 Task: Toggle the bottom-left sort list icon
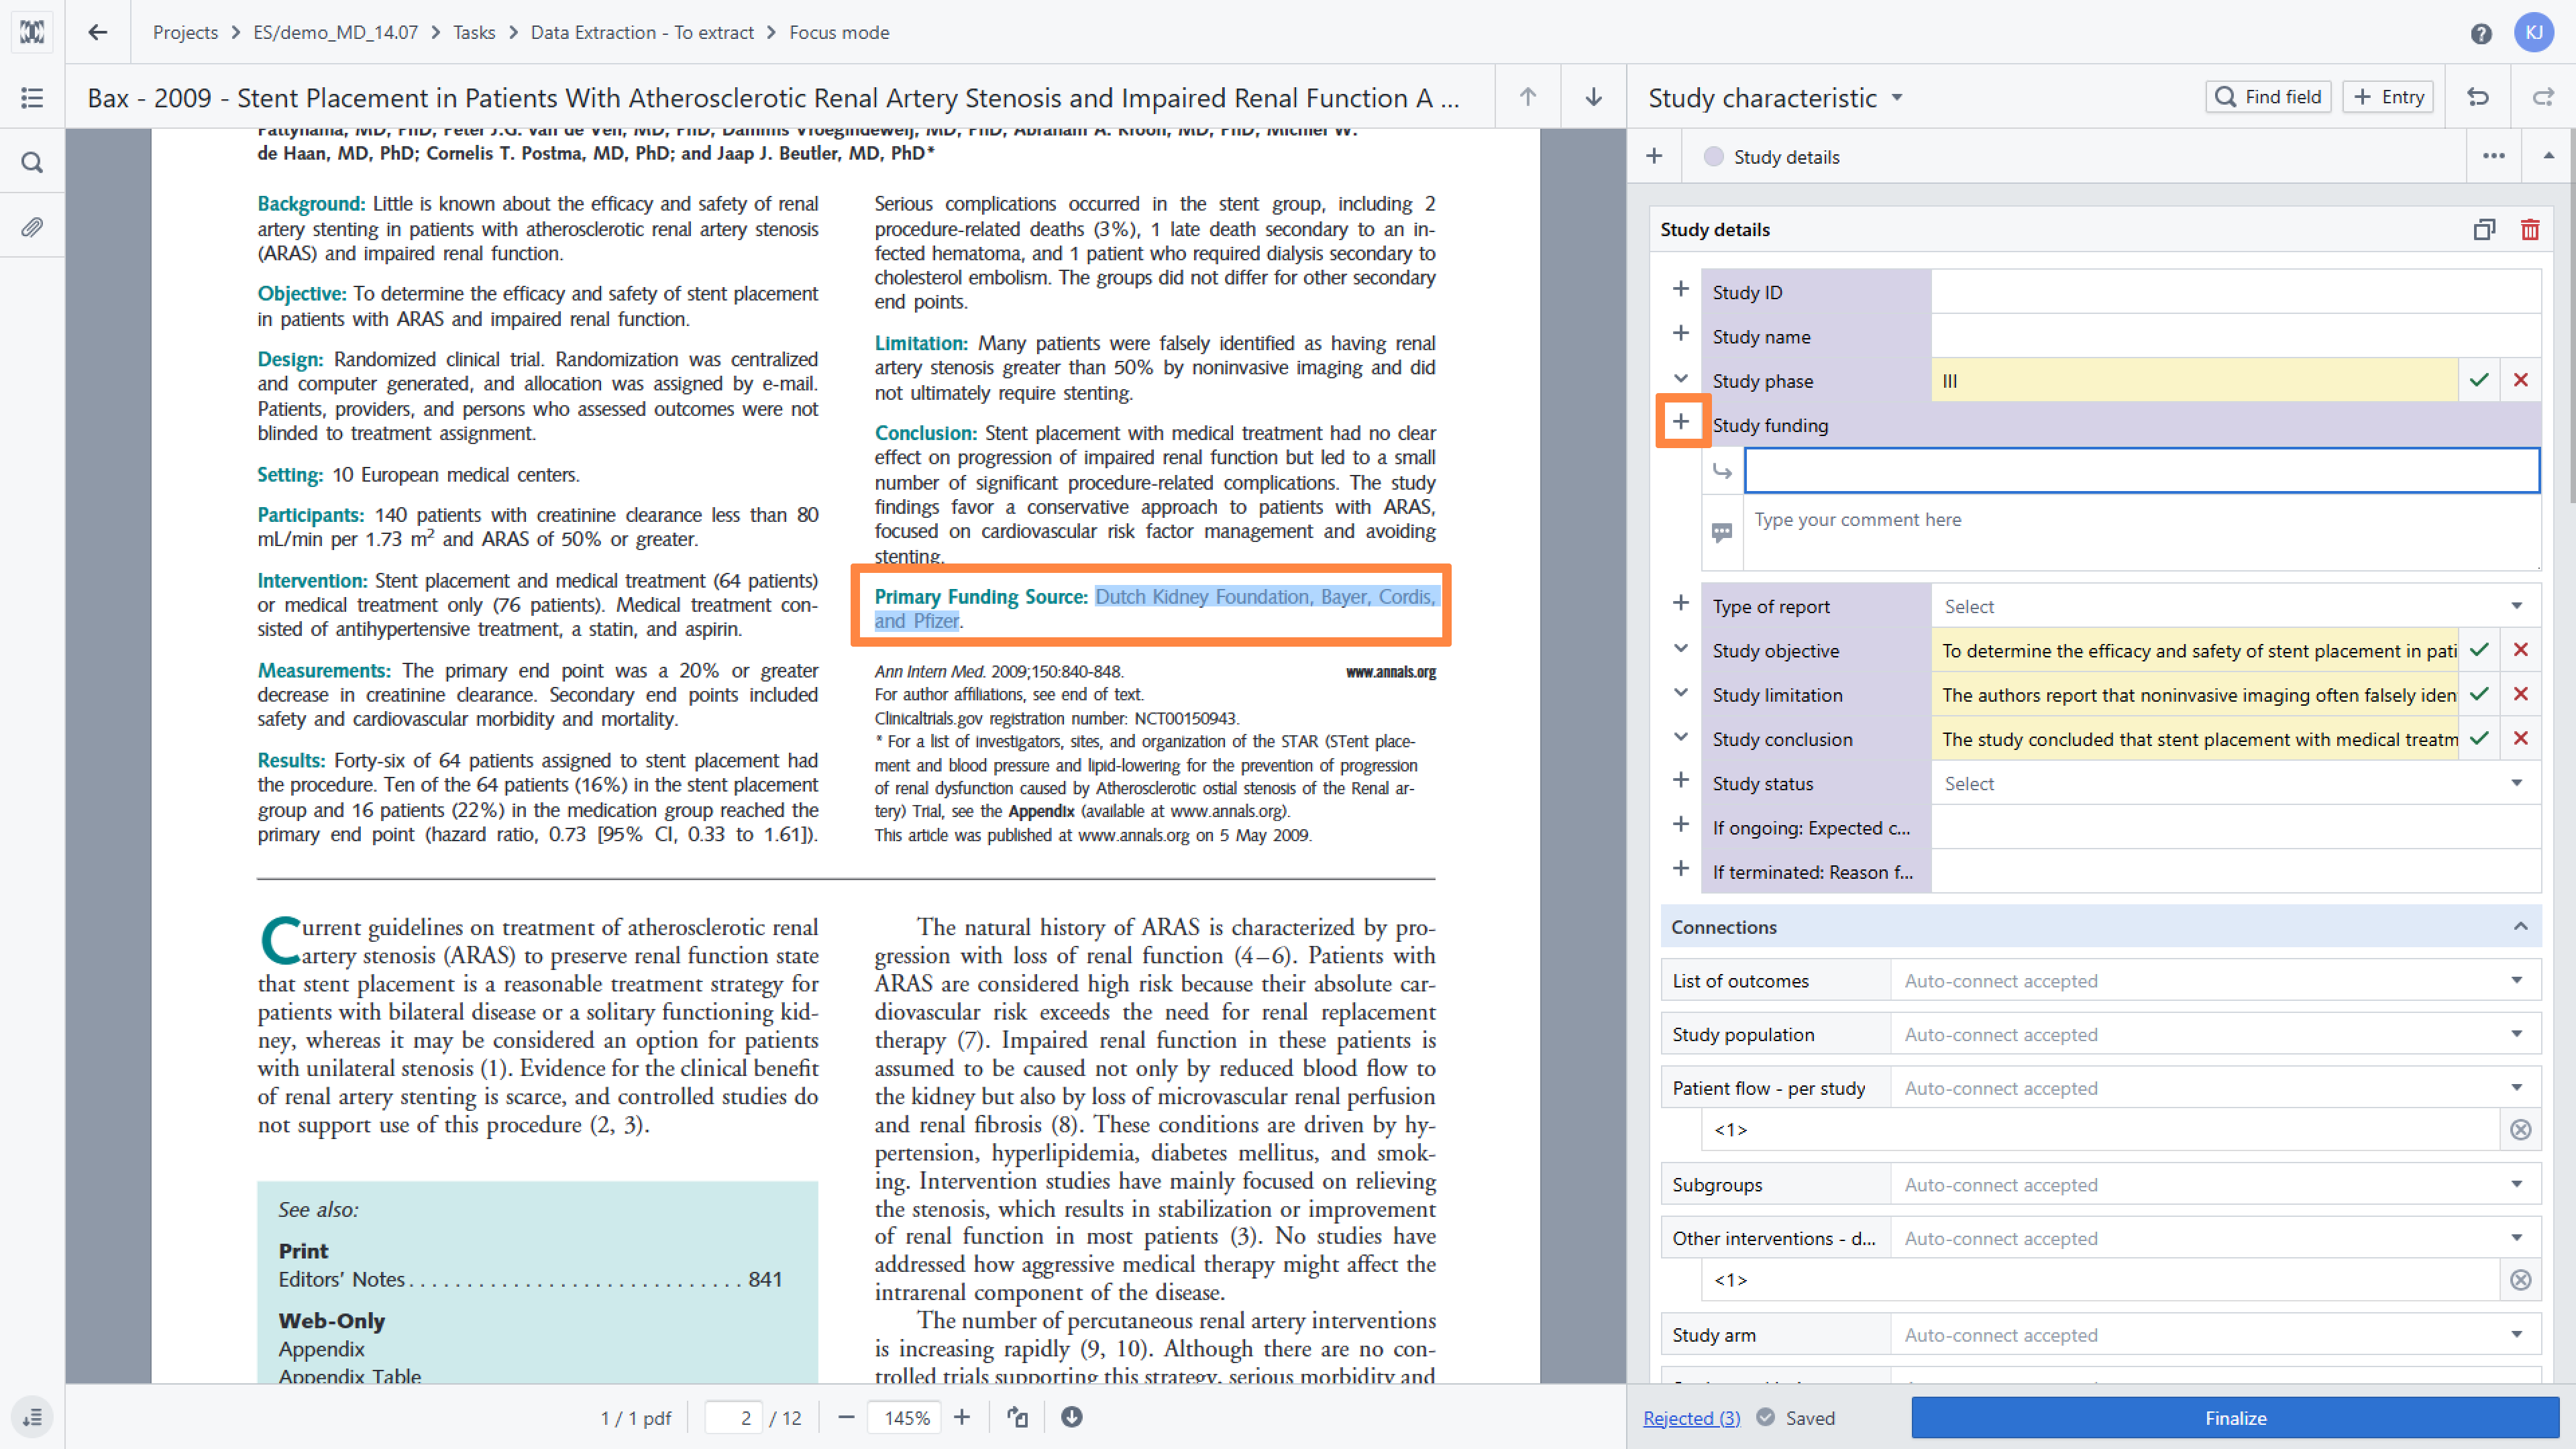pyautogui.click(x=32, y=1417)
